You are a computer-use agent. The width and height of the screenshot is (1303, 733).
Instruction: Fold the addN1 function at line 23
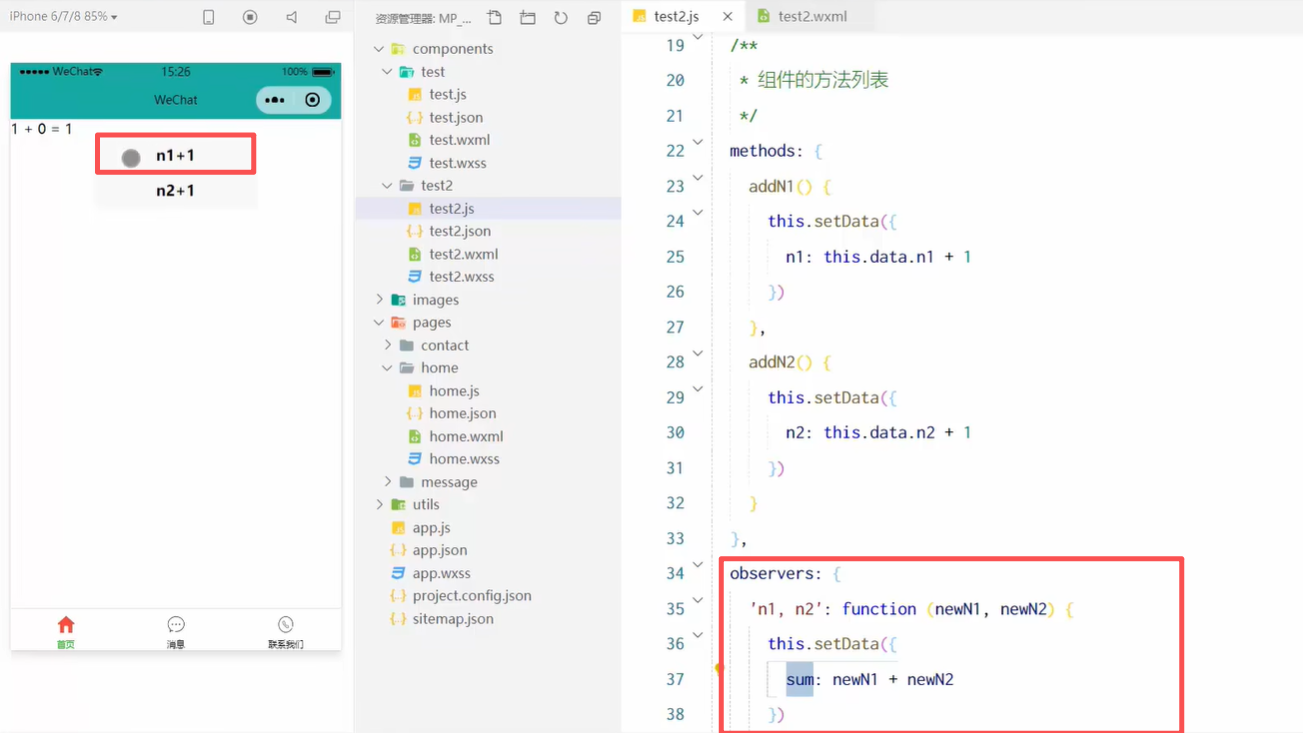click(698, 177)
